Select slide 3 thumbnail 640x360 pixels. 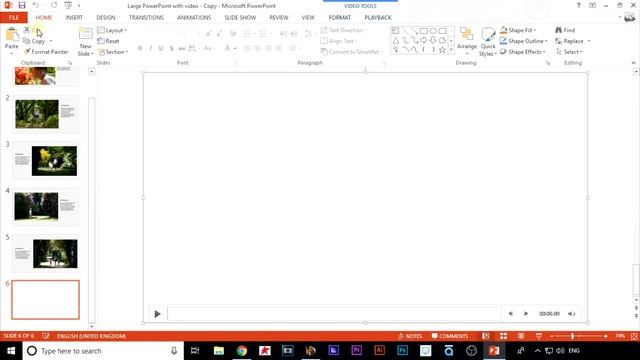pyautogui.click(x=46, y=161)
